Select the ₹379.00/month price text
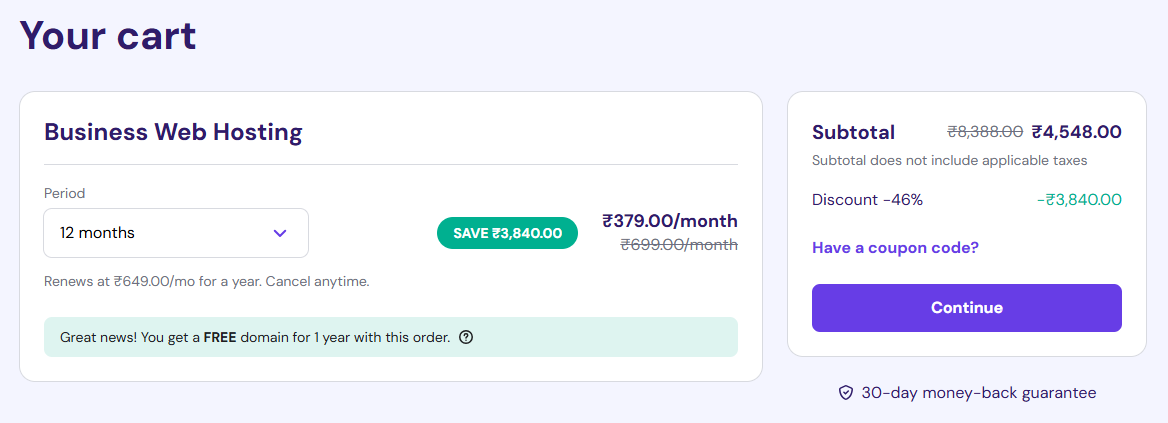Image resolution: width=1168 pixels, height=423 pixels. click(x=670, y=221)
